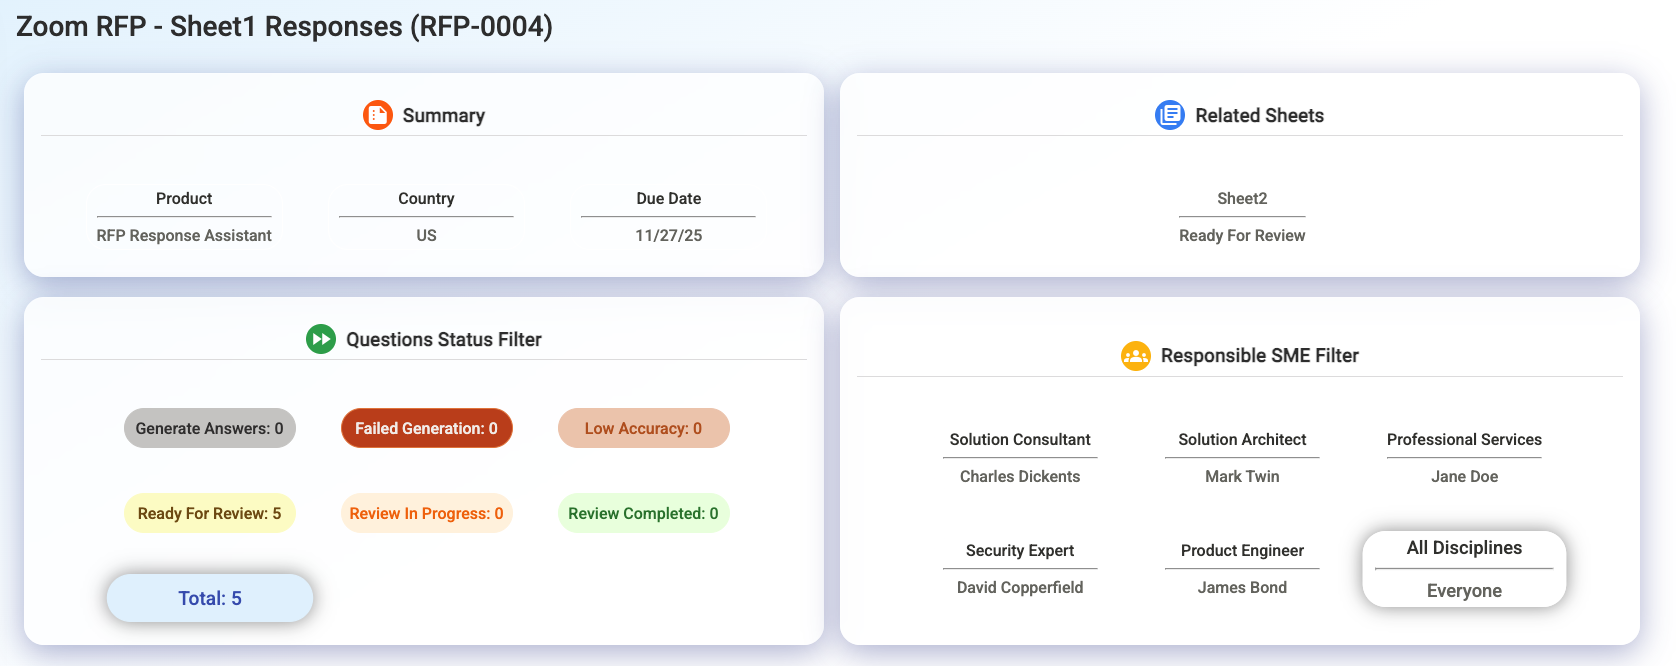Viewport: 1676px width, 666px height.
Task: Select the All Disciplines Everyone filter
Action: pos(1464,569)
